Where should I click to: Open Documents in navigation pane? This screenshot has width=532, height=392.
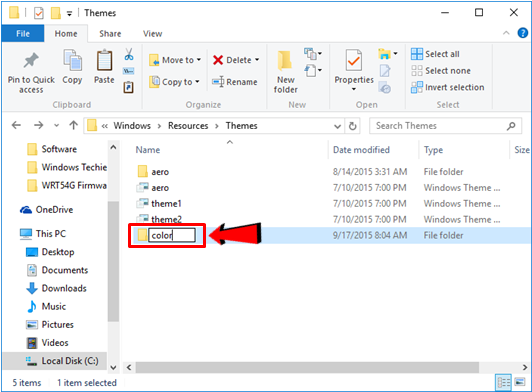tap(57, 270)
